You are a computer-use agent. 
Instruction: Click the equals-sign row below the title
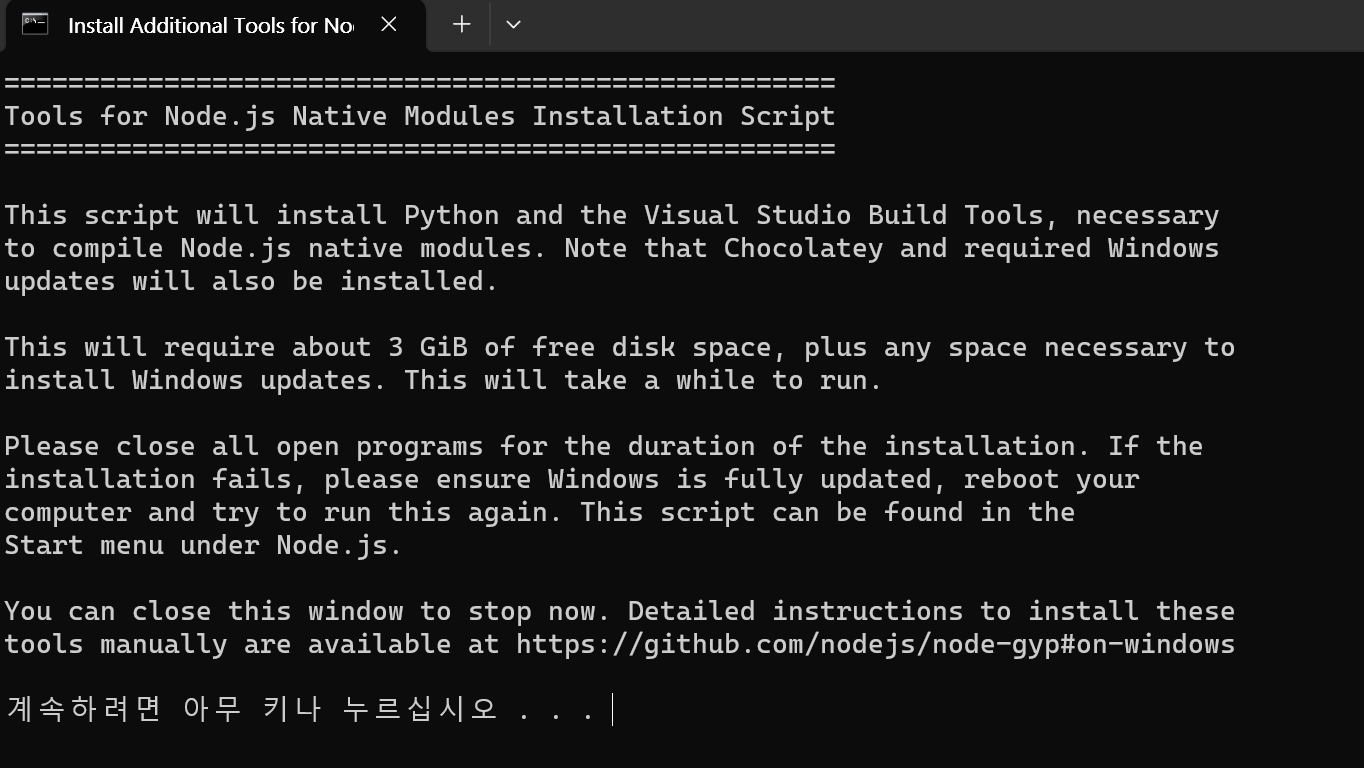tap(420, 149)
